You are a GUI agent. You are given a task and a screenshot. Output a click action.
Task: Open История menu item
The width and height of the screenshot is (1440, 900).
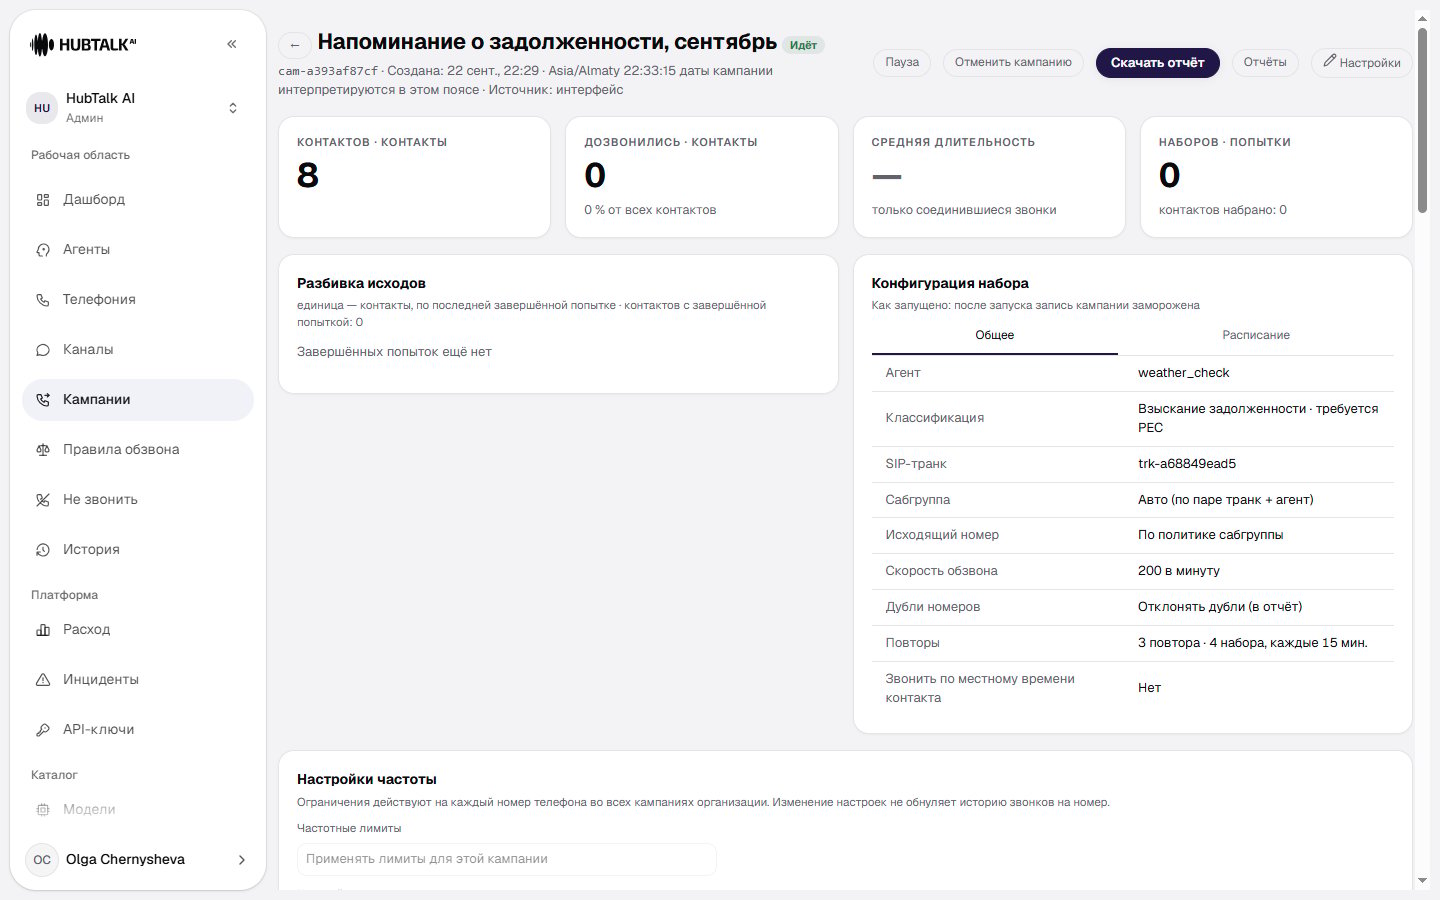click(x=138, y=550)
